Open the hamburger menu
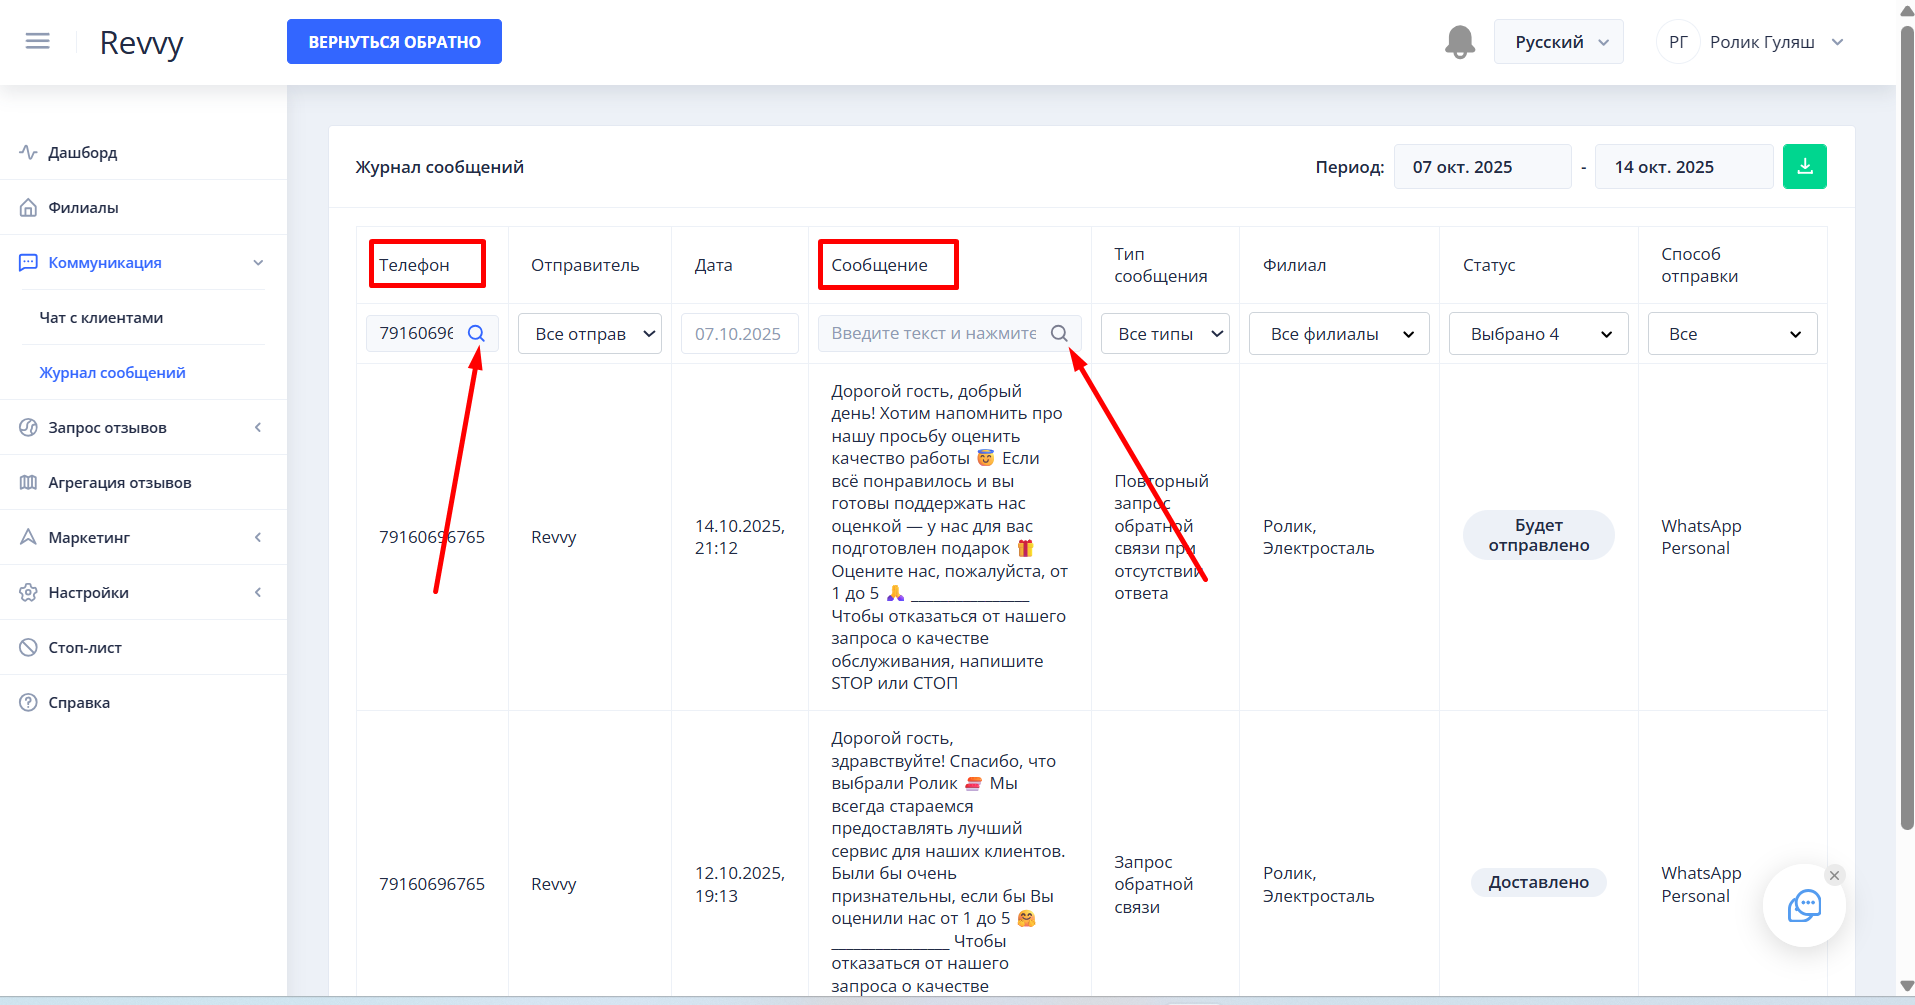Screen dimensions: 1915x1005 point(38,42)
